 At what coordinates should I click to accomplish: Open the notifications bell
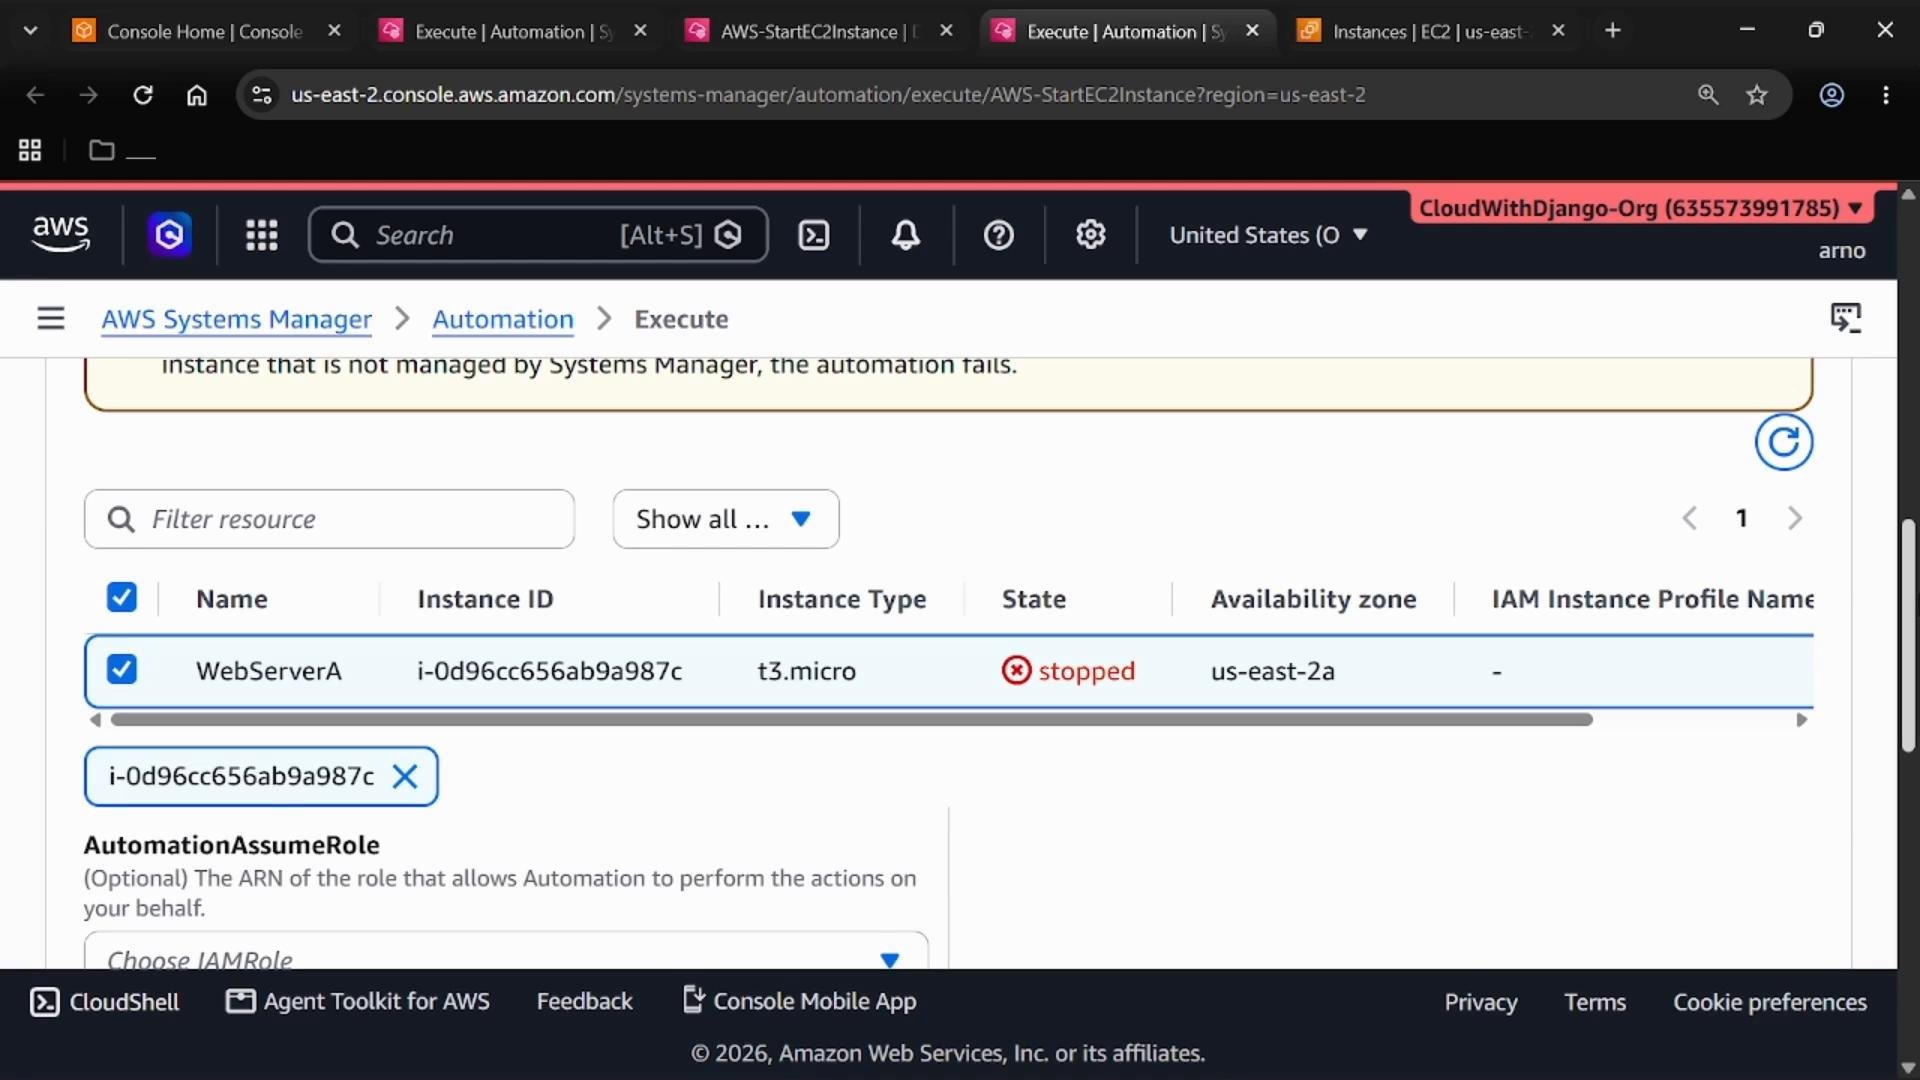[906, 235]
